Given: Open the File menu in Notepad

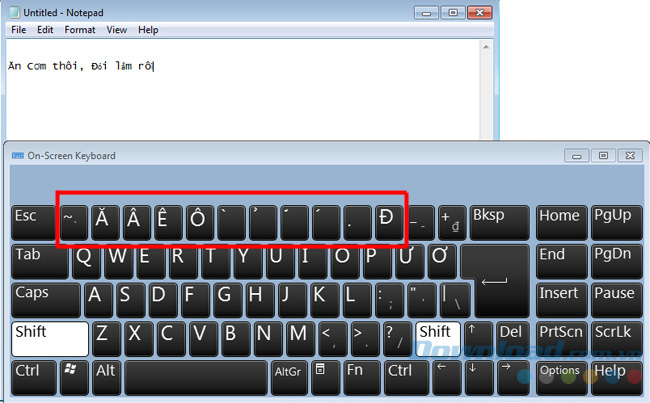Looking at the screenshot, I should pyautogui.click(x=18, y=30).
